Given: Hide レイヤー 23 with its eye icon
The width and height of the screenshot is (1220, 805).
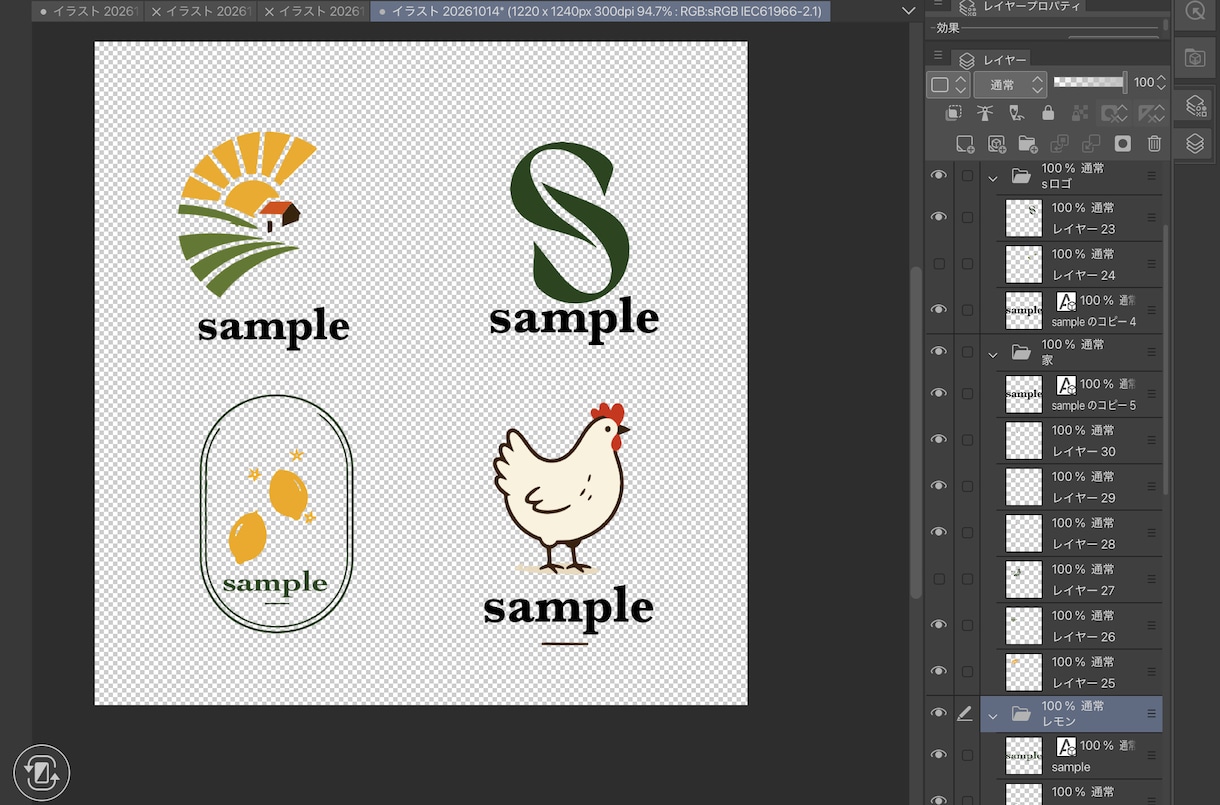Looking at the screenshot, I should (x=939, y=217).
